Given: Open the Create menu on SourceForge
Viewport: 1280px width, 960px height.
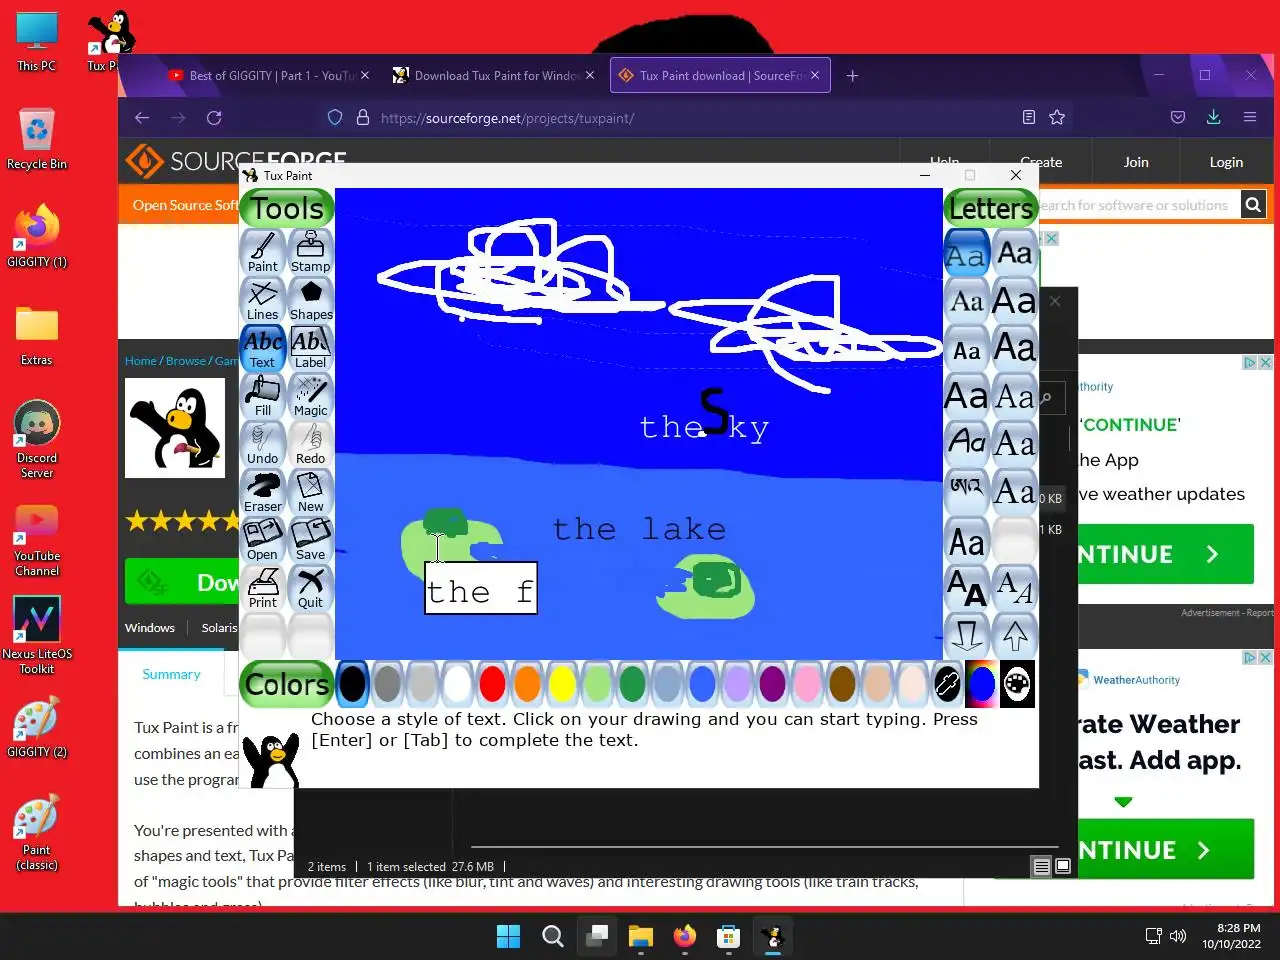Looking at the screenshot, I should pos(1041,162).
